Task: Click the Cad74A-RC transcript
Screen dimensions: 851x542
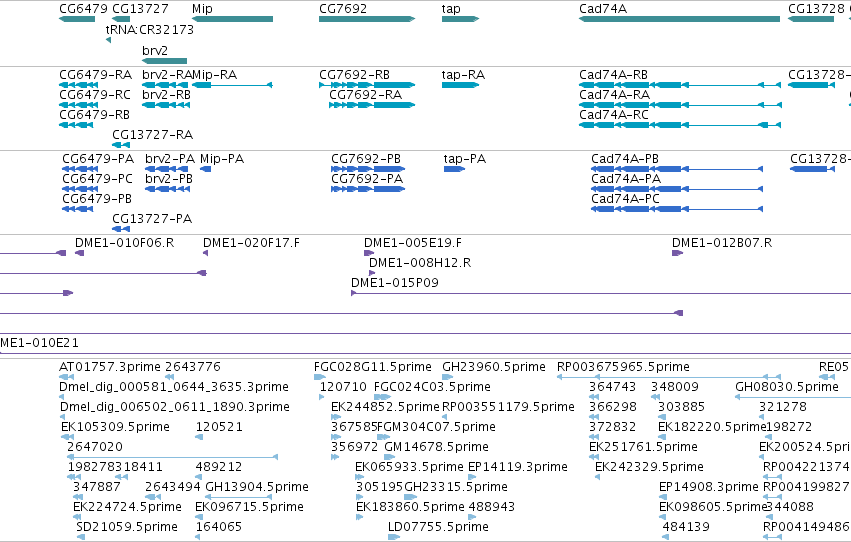Action: click(x=679, y=125)
